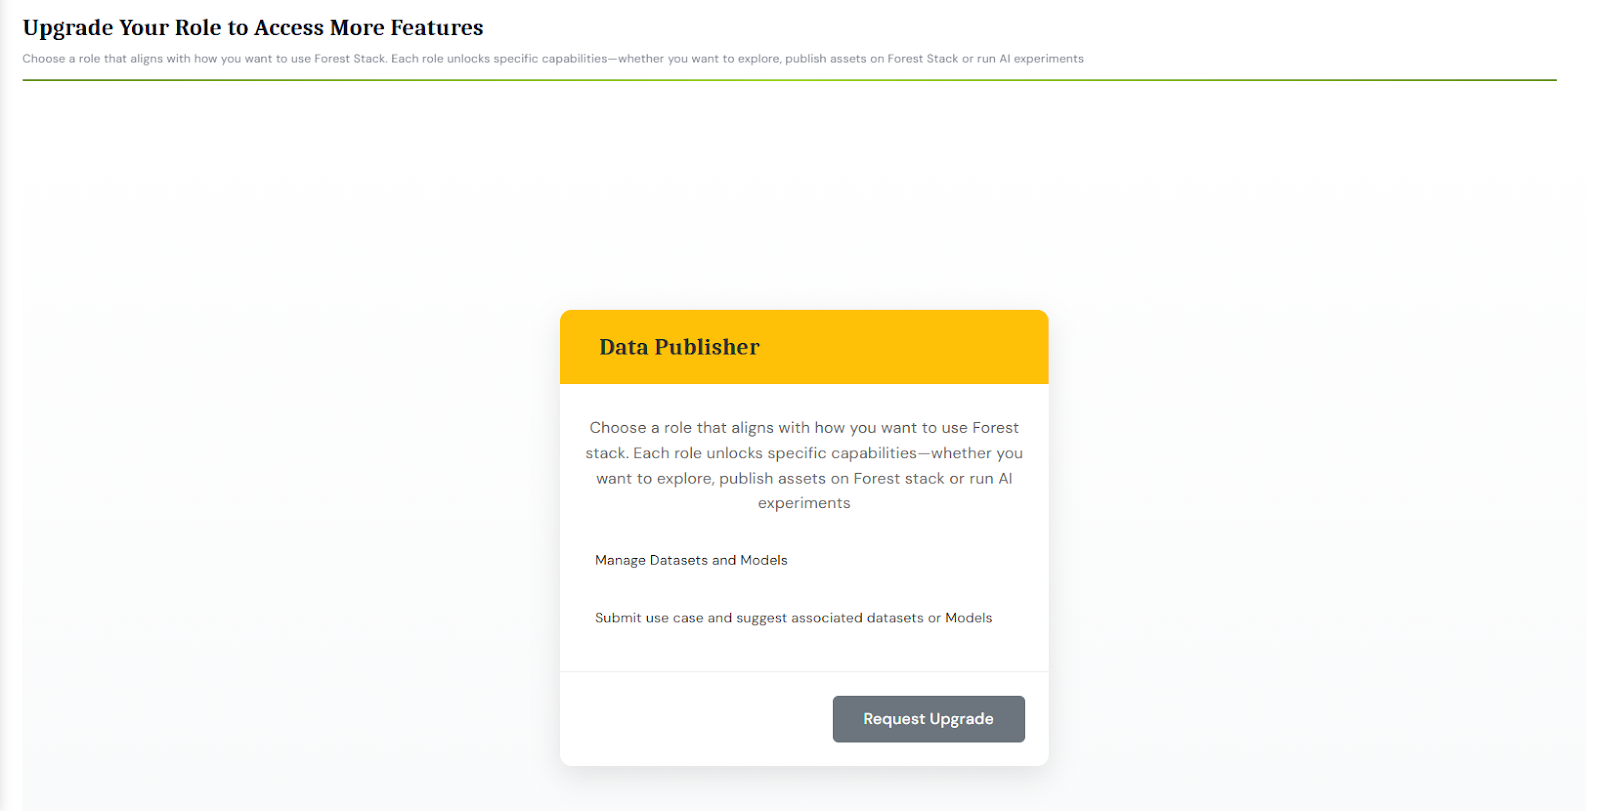Click the word "Upgrade" in the page heading

68,28
